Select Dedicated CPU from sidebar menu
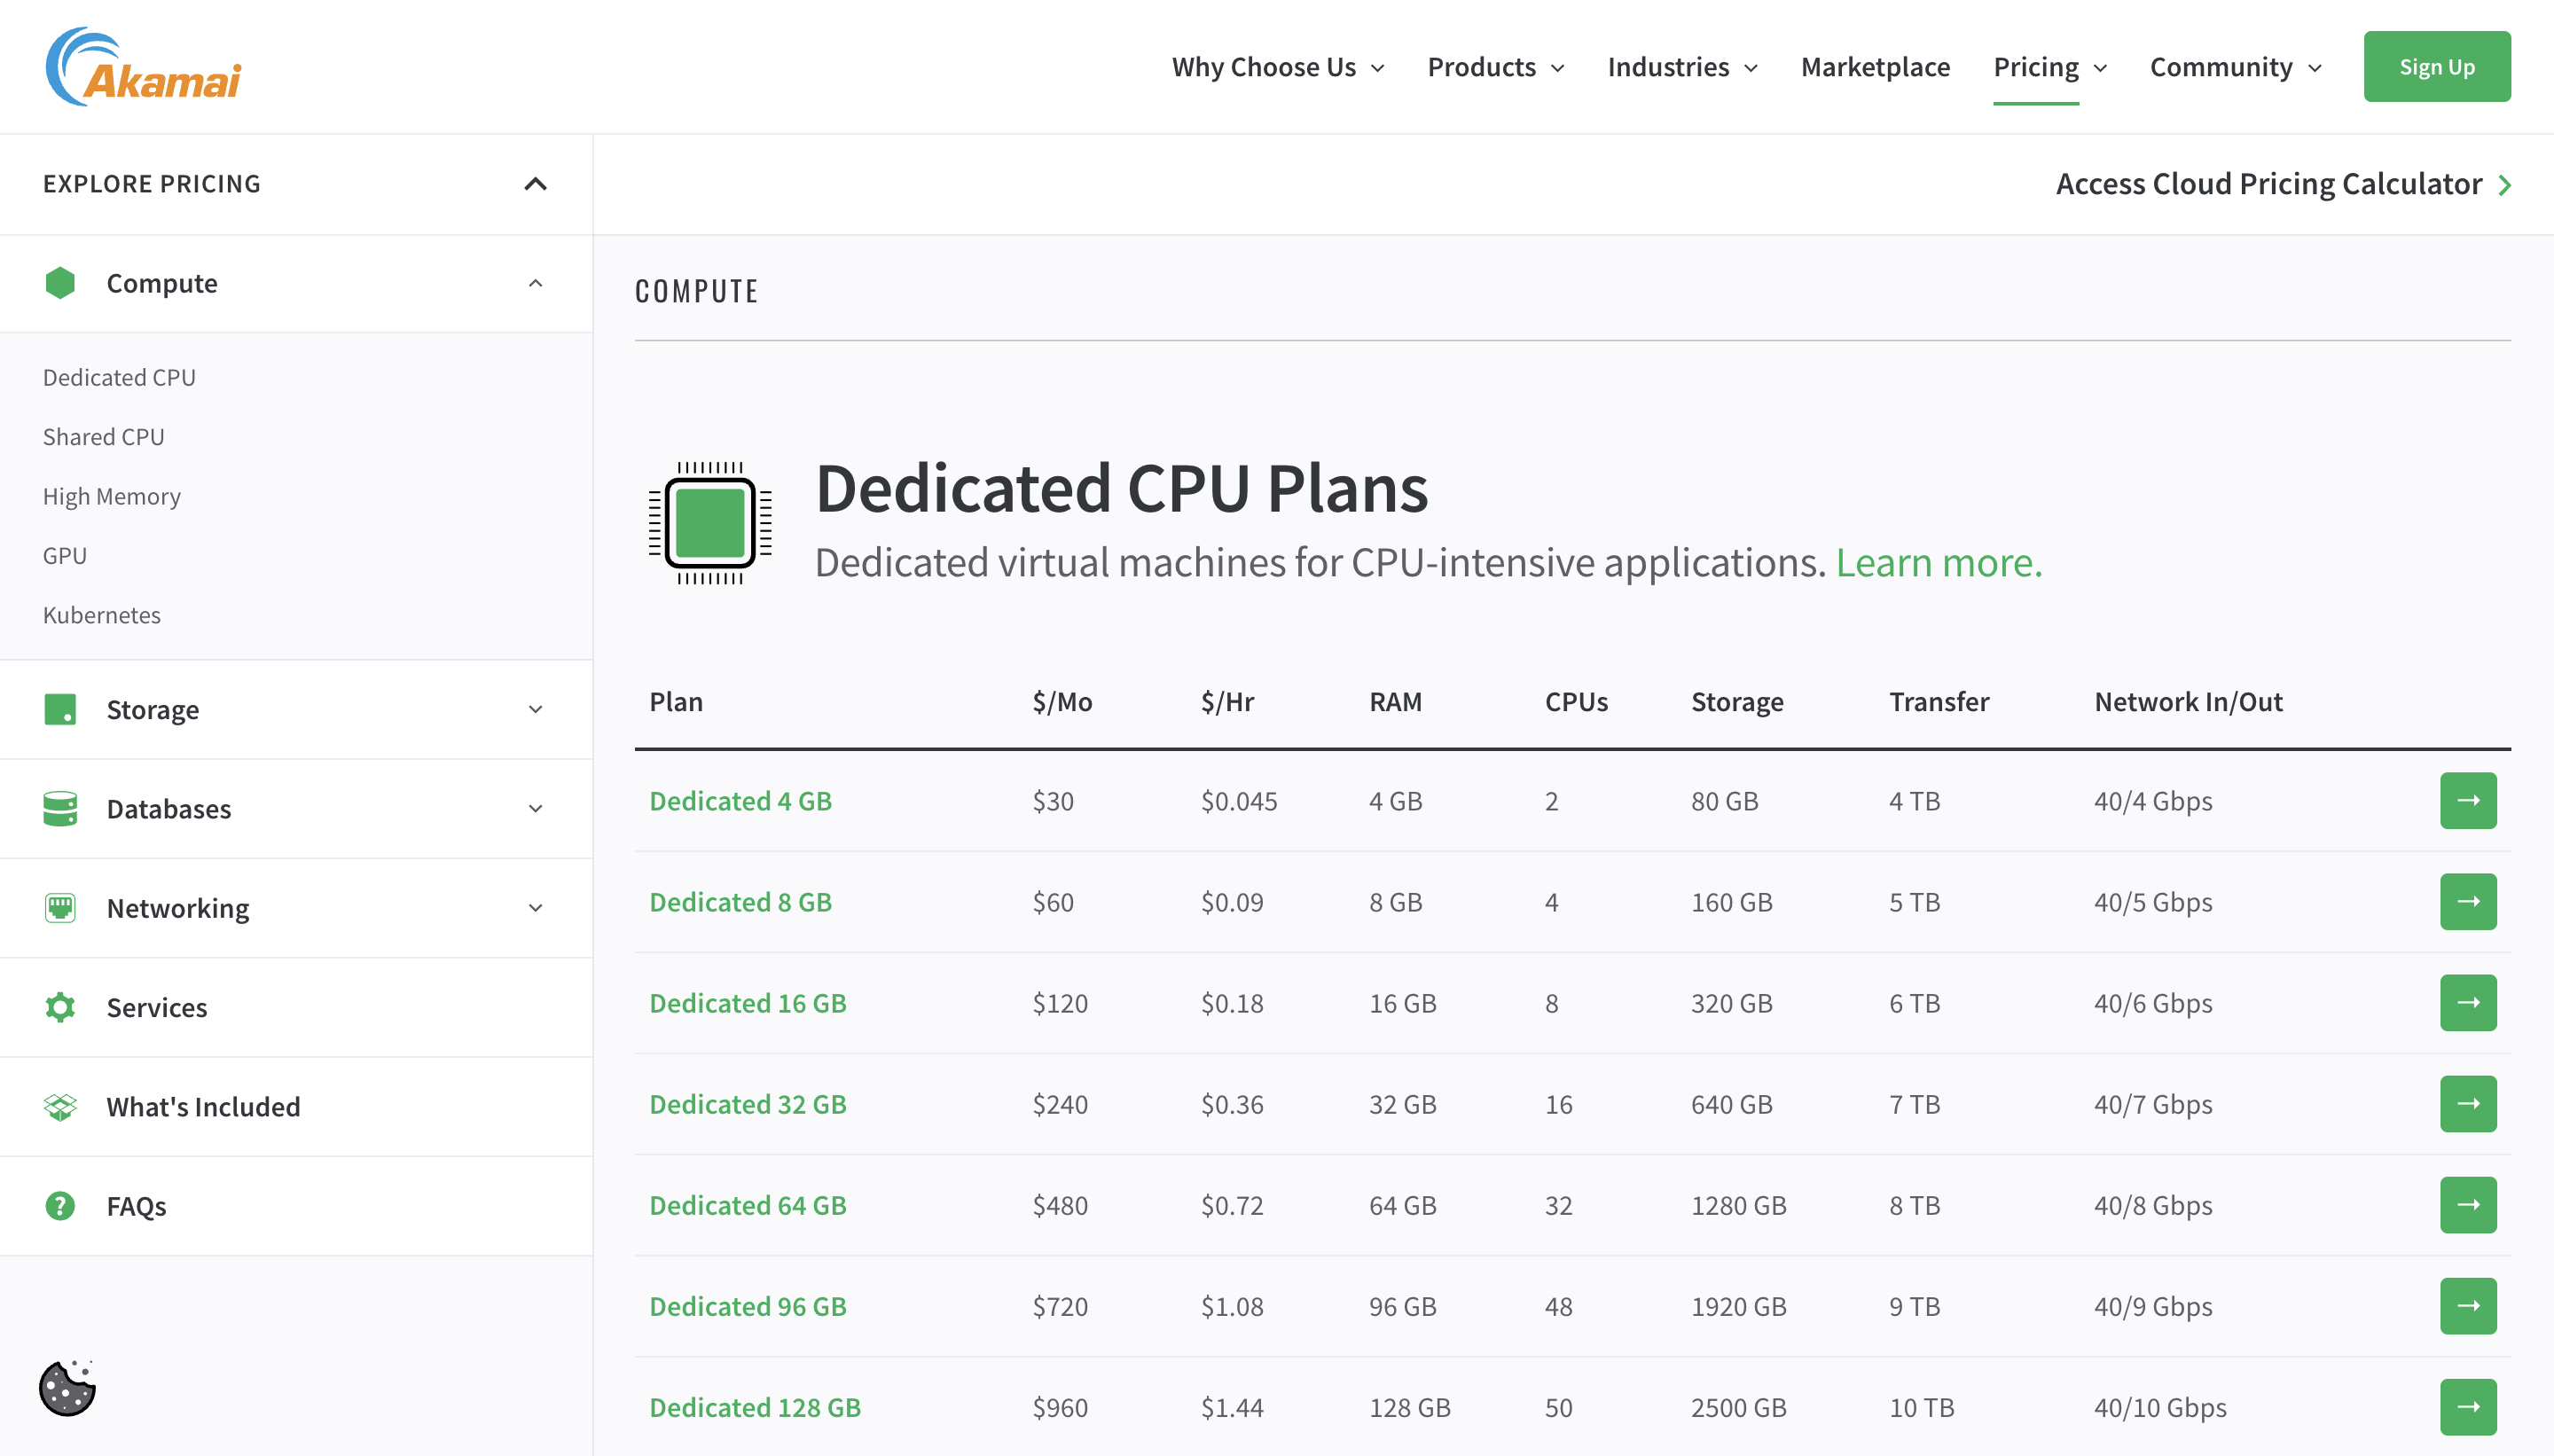 (x=120, y=375)
